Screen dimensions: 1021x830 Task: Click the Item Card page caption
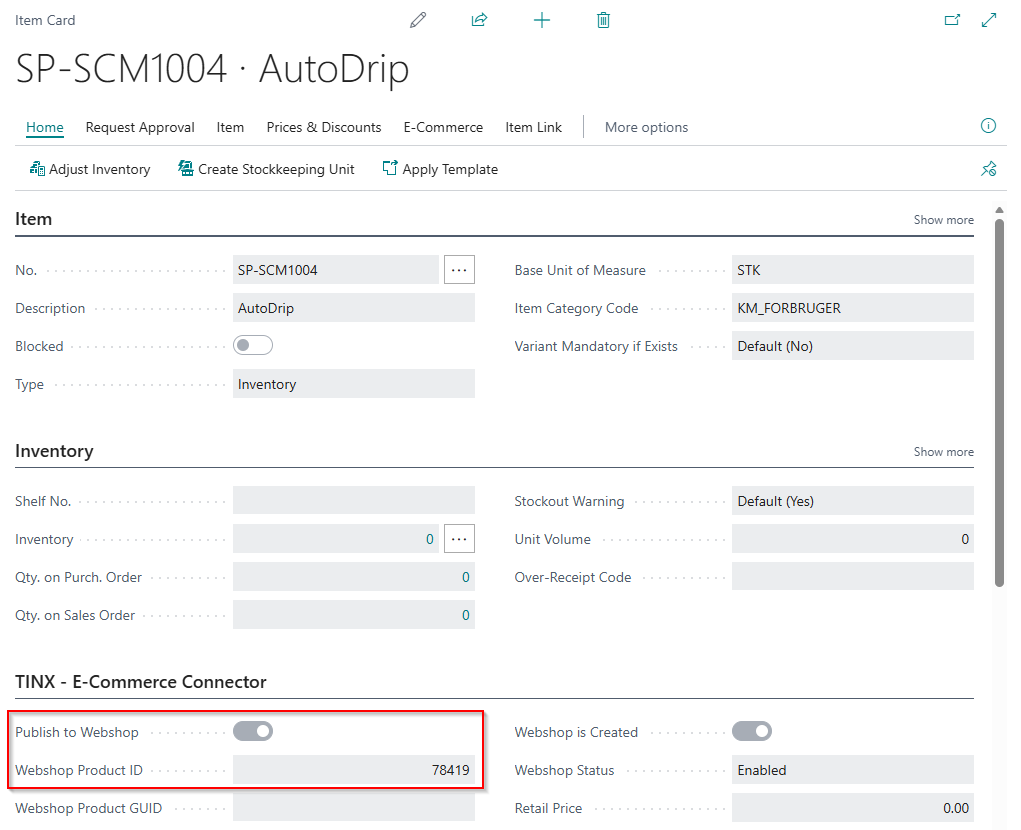coord(45,20)
